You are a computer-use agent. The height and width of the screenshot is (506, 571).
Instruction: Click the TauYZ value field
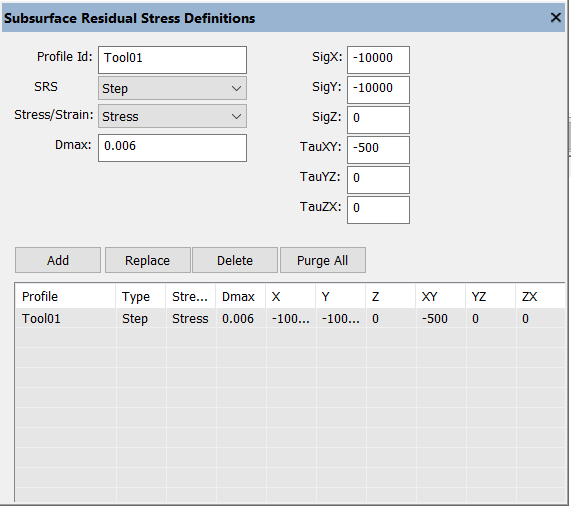coord(378,180)
